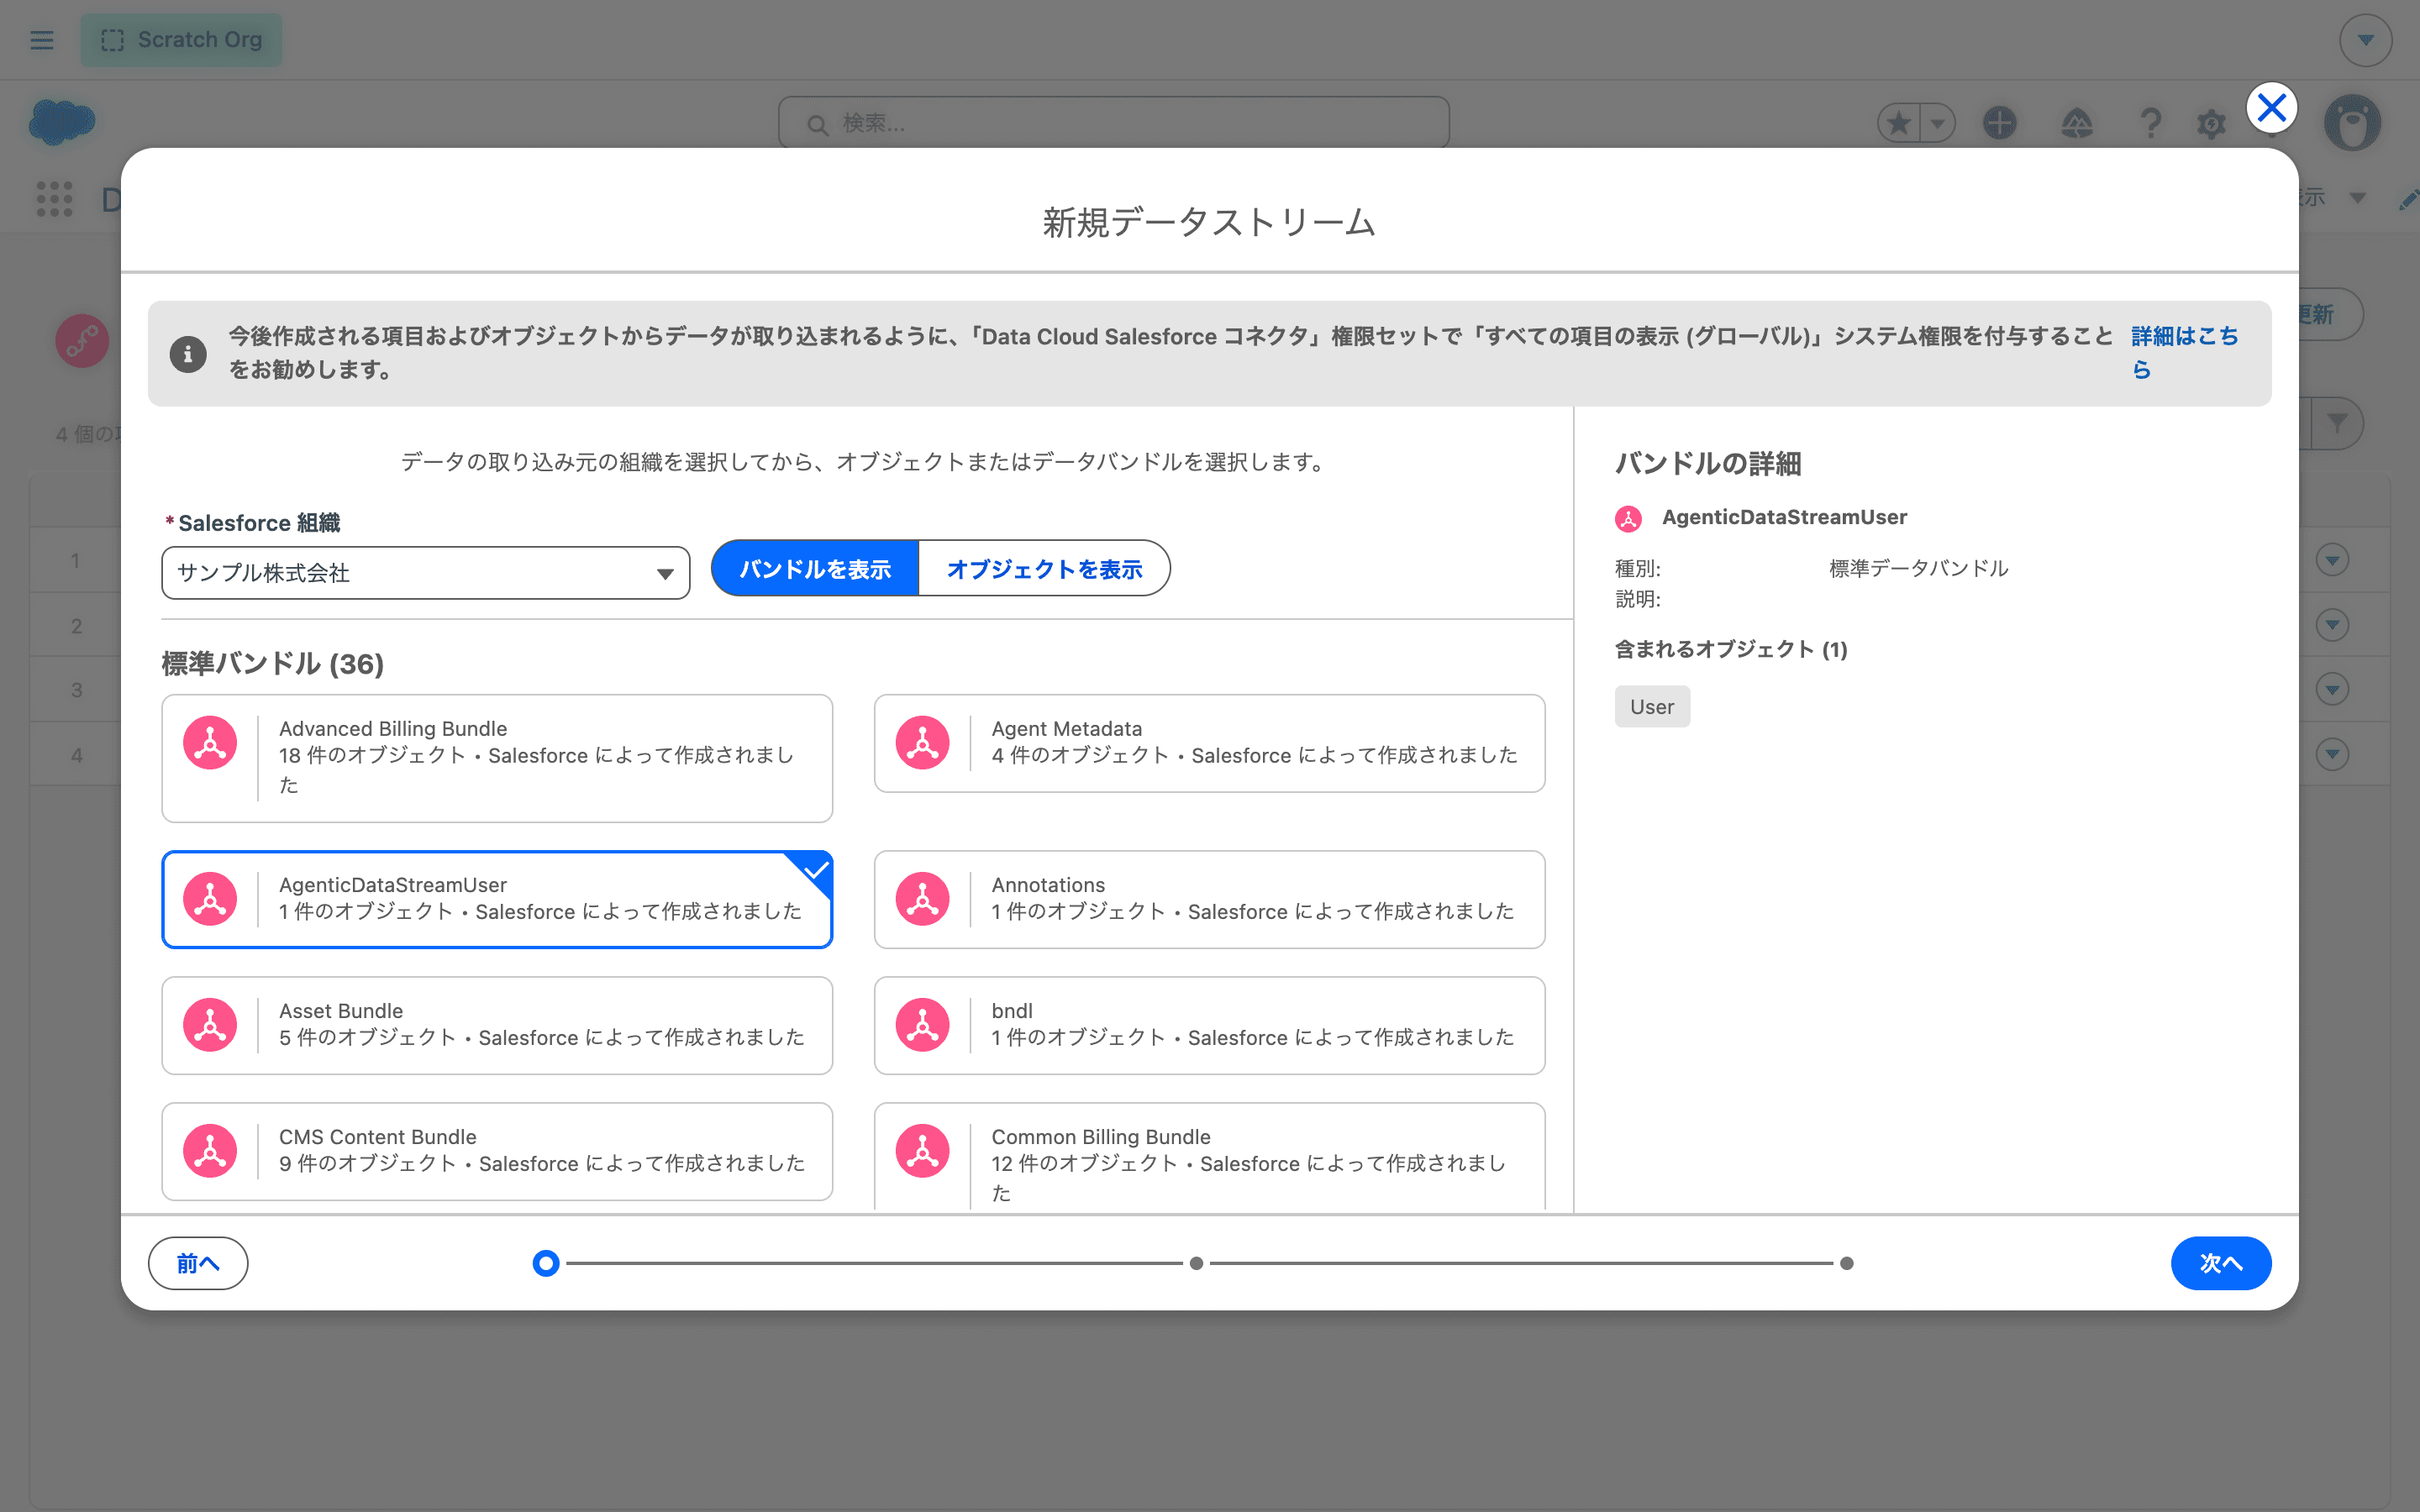Click the last progress step dot
The image size is (2420, 1512).
pyautogui.click(x=1846, y=1263)
